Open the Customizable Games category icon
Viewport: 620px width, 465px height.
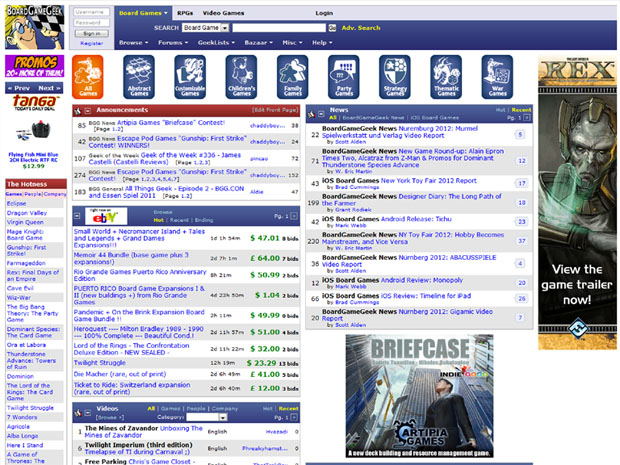[190, 77]
